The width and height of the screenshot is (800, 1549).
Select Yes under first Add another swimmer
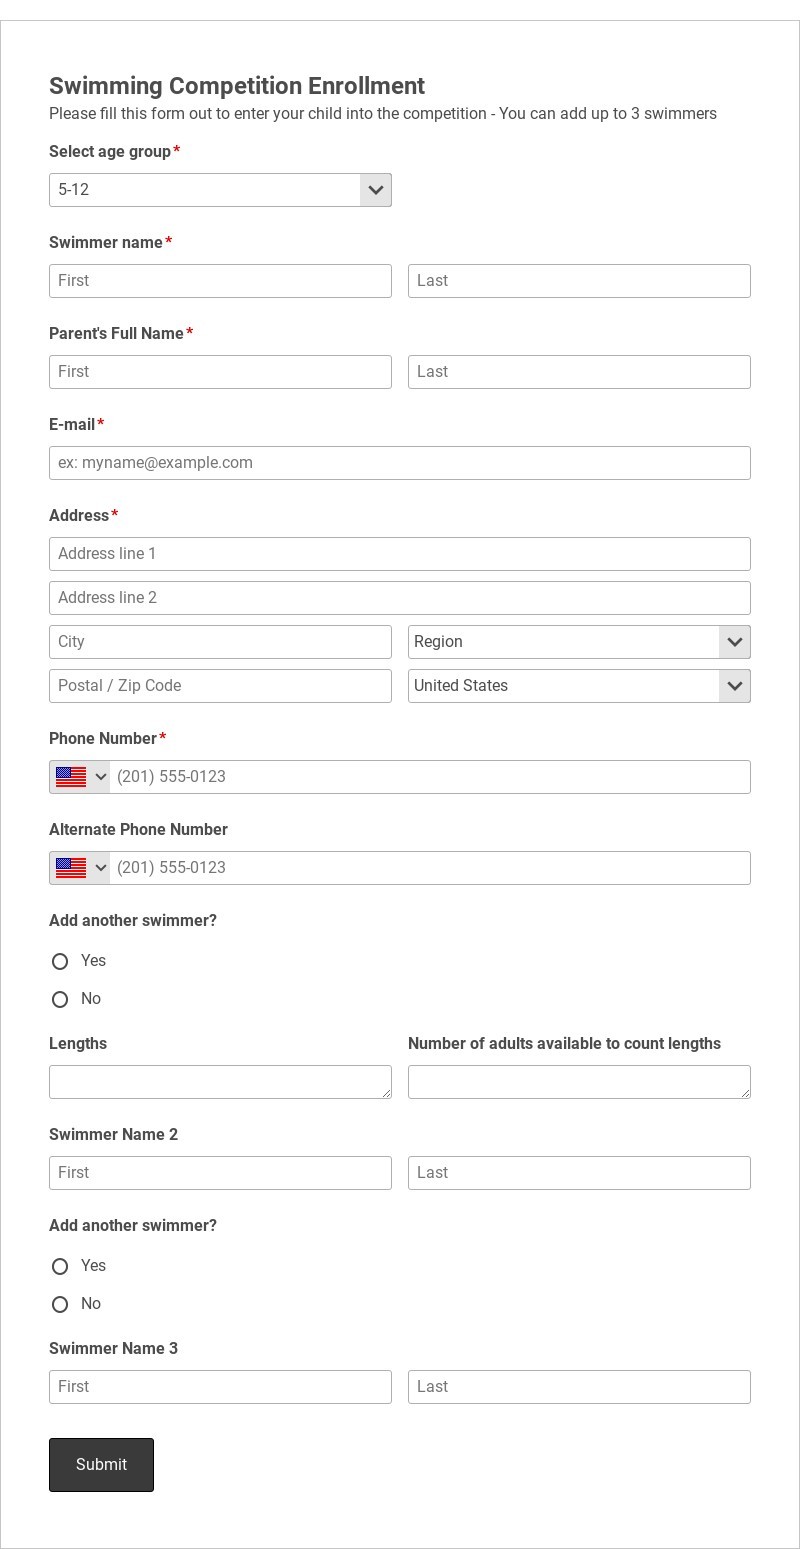[x=60, y=961]
